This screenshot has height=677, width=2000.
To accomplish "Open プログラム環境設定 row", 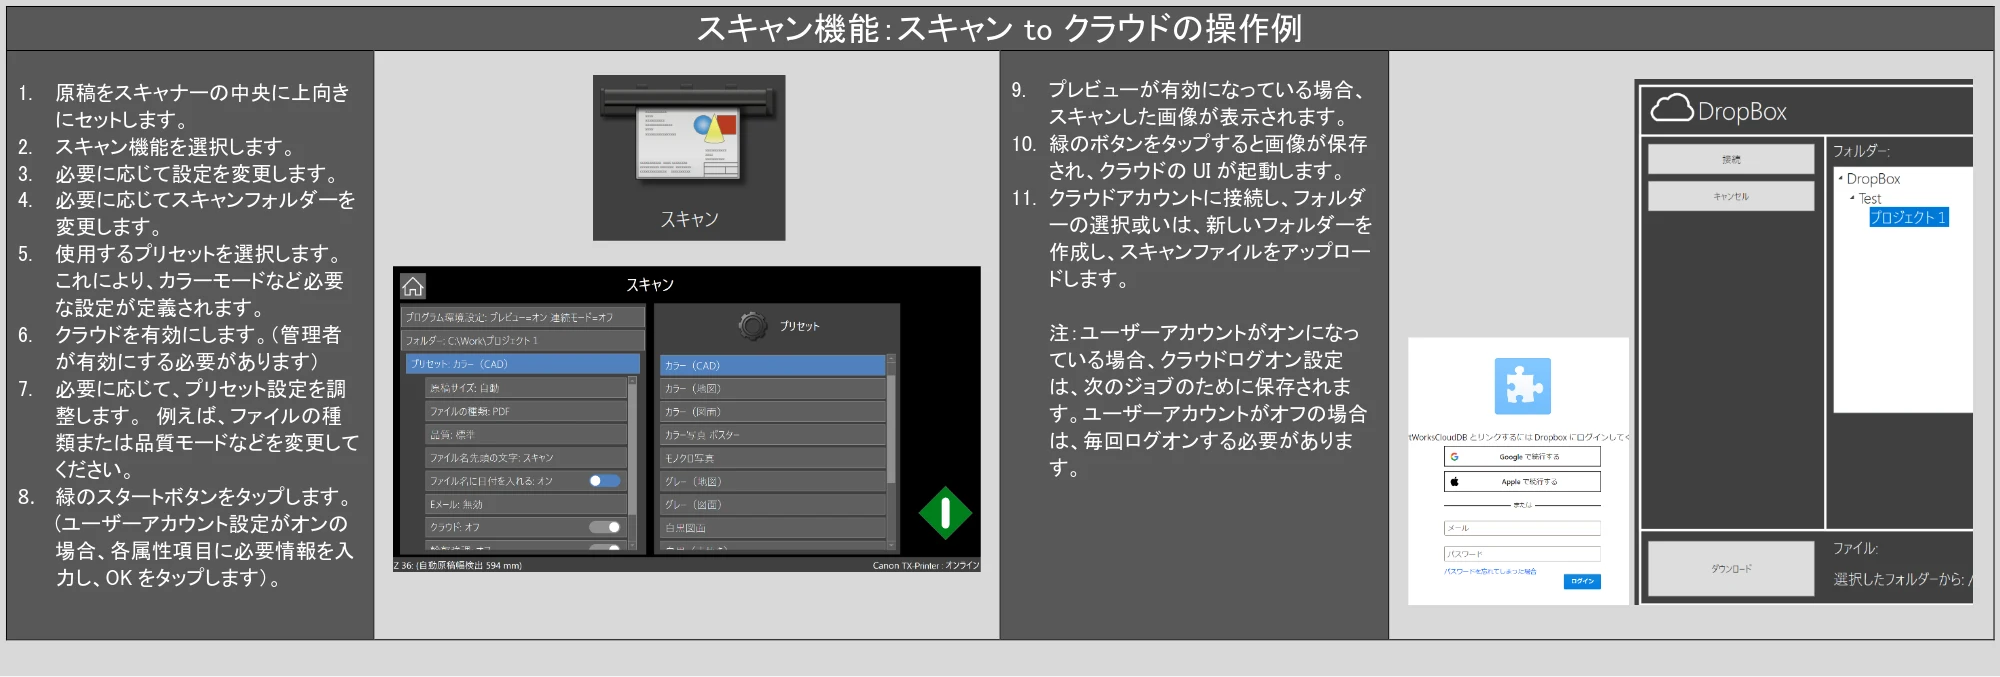I will (x=522, y=317).
